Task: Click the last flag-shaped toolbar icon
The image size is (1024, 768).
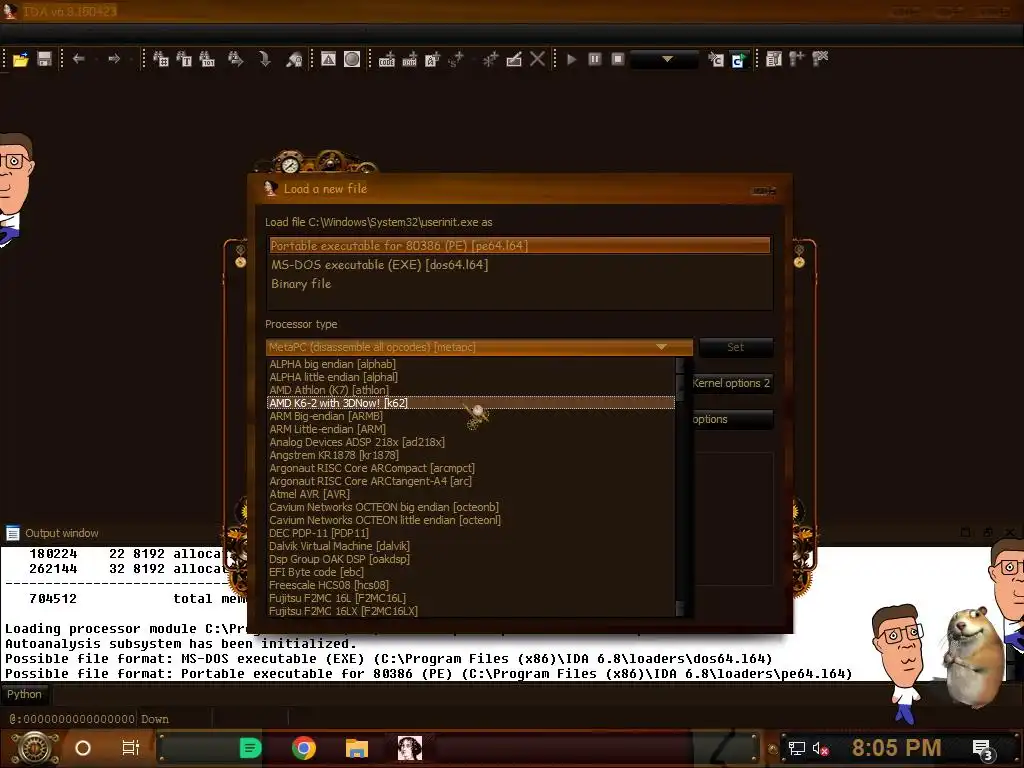Action: [820, 59]
